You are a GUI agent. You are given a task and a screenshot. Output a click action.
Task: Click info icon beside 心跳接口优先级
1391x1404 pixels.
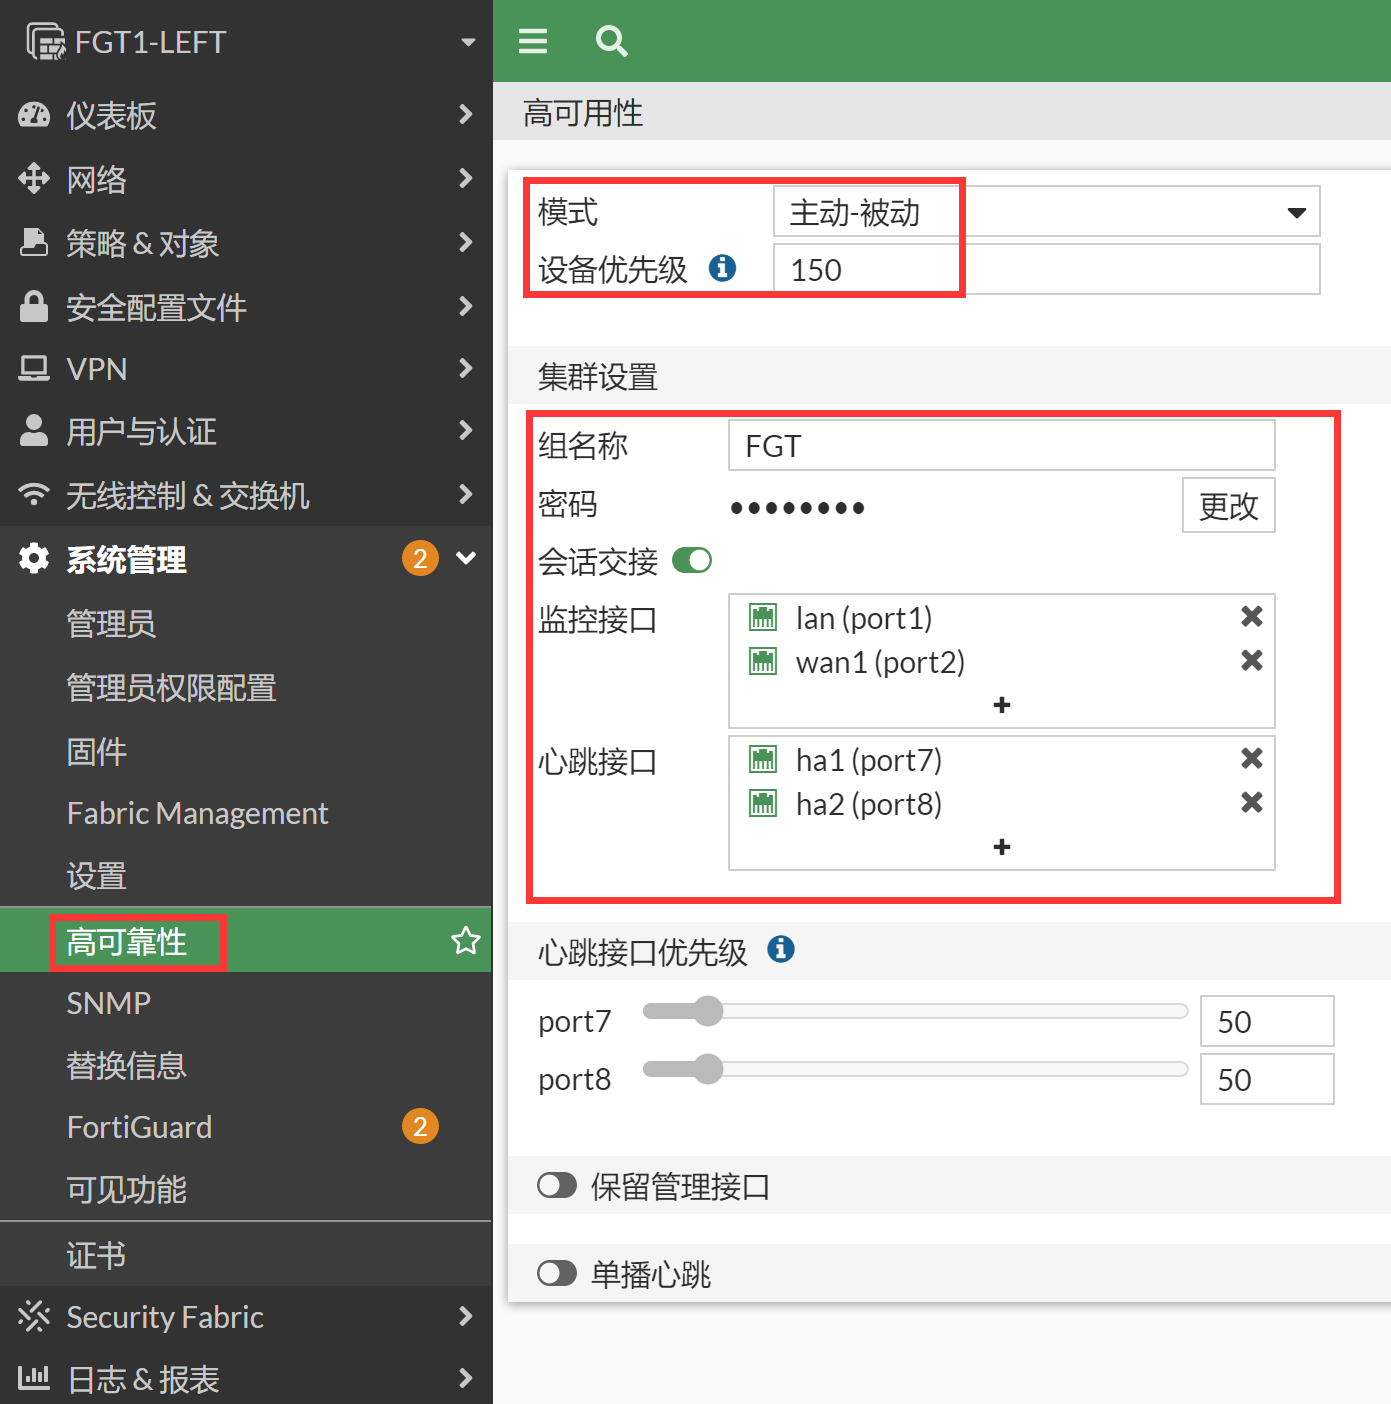(x=781, y=950)
